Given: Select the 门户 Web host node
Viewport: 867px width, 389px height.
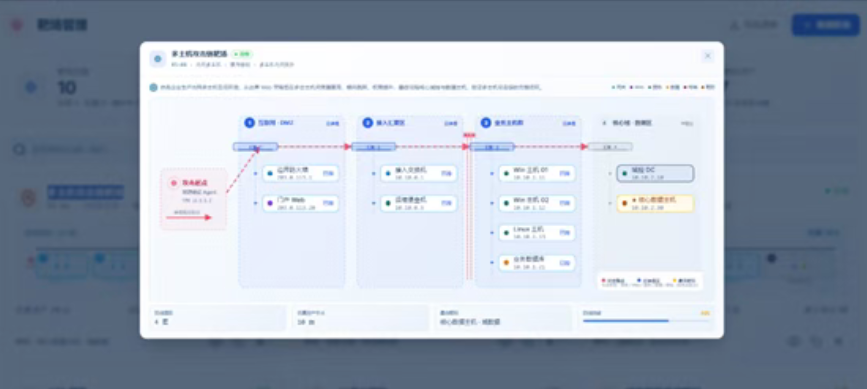Looking at the screenshot, I should tap(300, 203).
